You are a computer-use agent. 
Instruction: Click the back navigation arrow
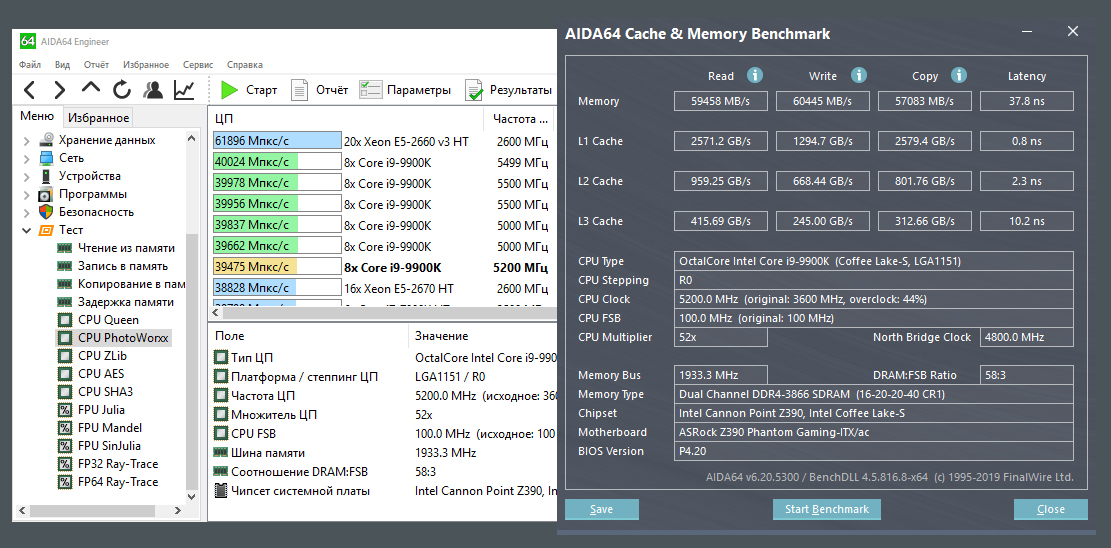coord(29,90)
